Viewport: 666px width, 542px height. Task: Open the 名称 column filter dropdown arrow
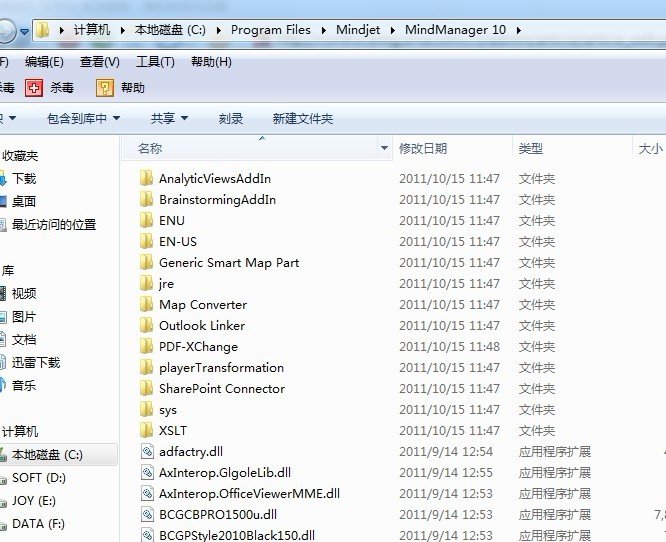384,148
